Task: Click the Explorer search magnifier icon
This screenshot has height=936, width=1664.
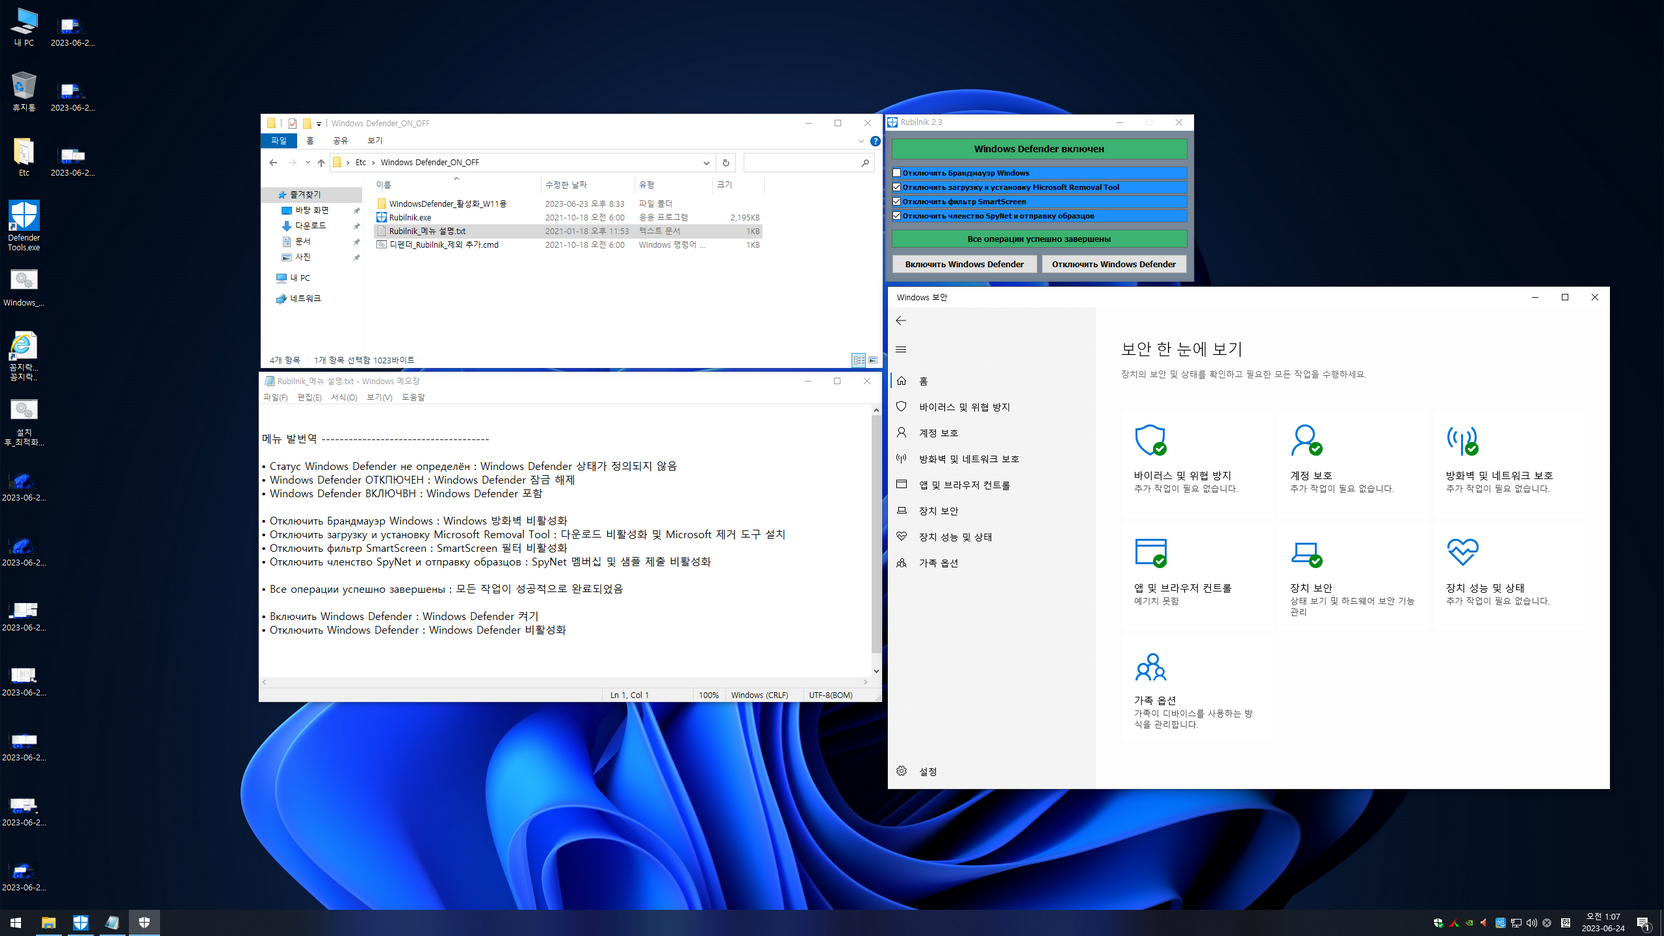Action: (865, 162)
